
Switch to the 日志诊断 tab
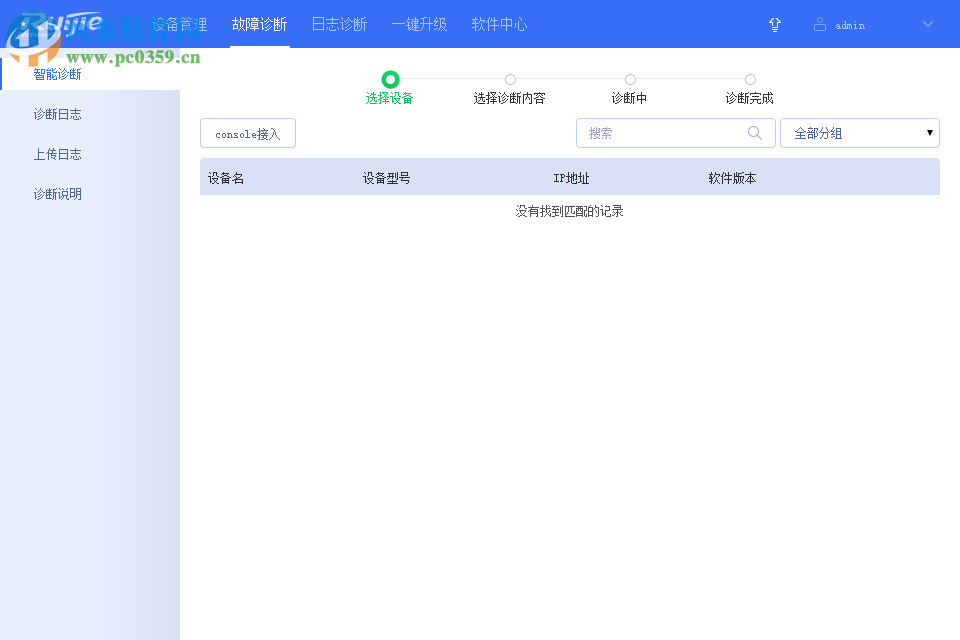(339, 24)
